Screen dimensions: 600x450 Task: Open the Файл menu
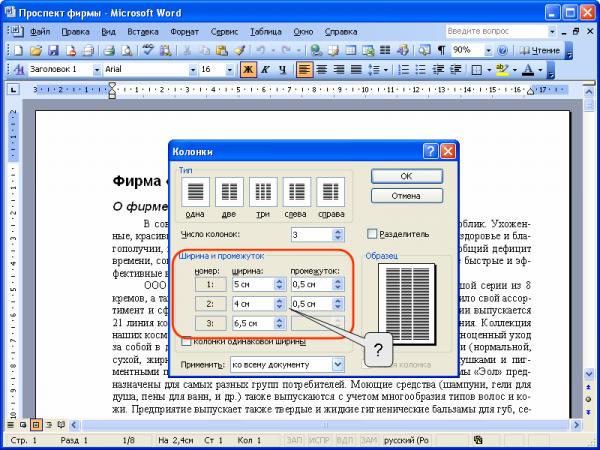point(40,32)
